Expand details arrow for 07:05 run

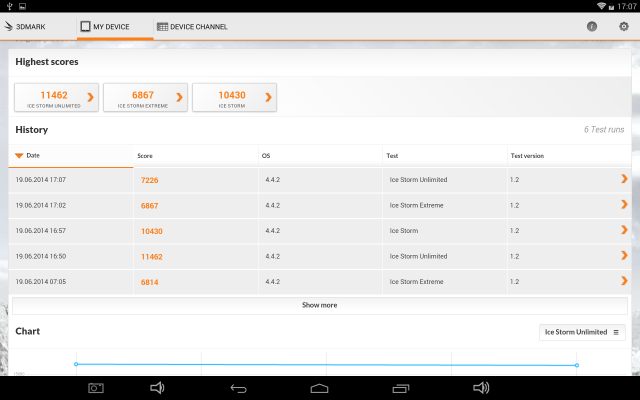tap(624, 281)
